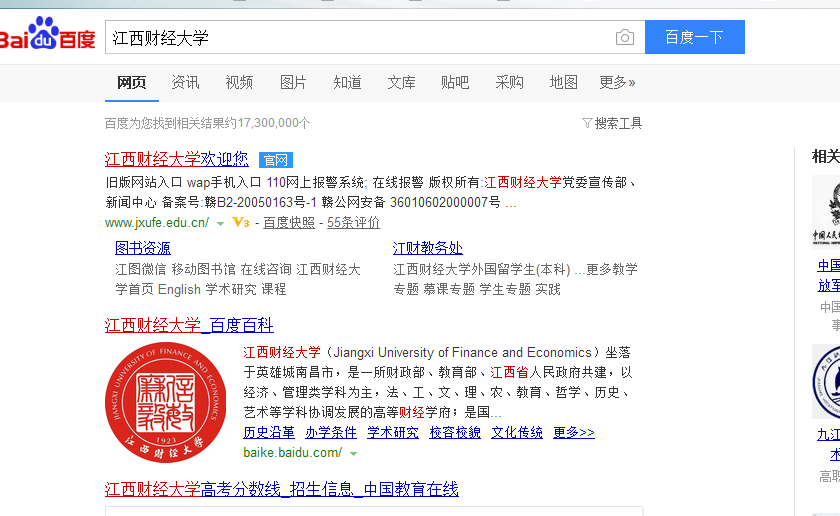This screenshot has height=516, width=840.
Task: Expand dropdown arrow next to baike.baidu.com
Action: 354,453
